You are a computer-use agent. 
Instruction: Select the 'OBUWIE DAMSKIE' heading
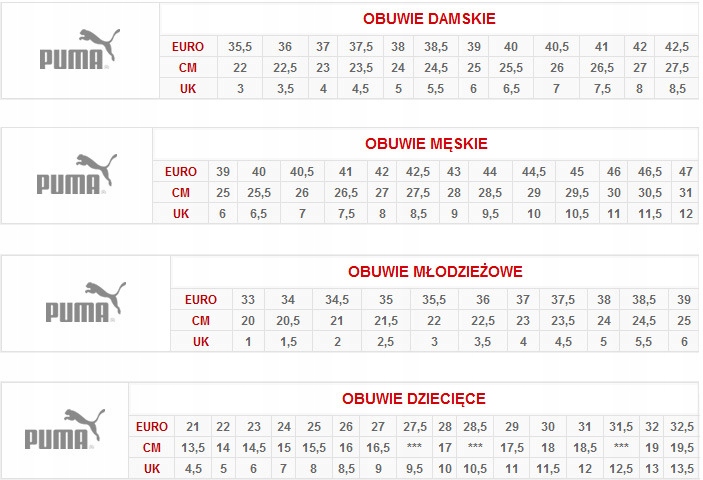click(429, 19)
